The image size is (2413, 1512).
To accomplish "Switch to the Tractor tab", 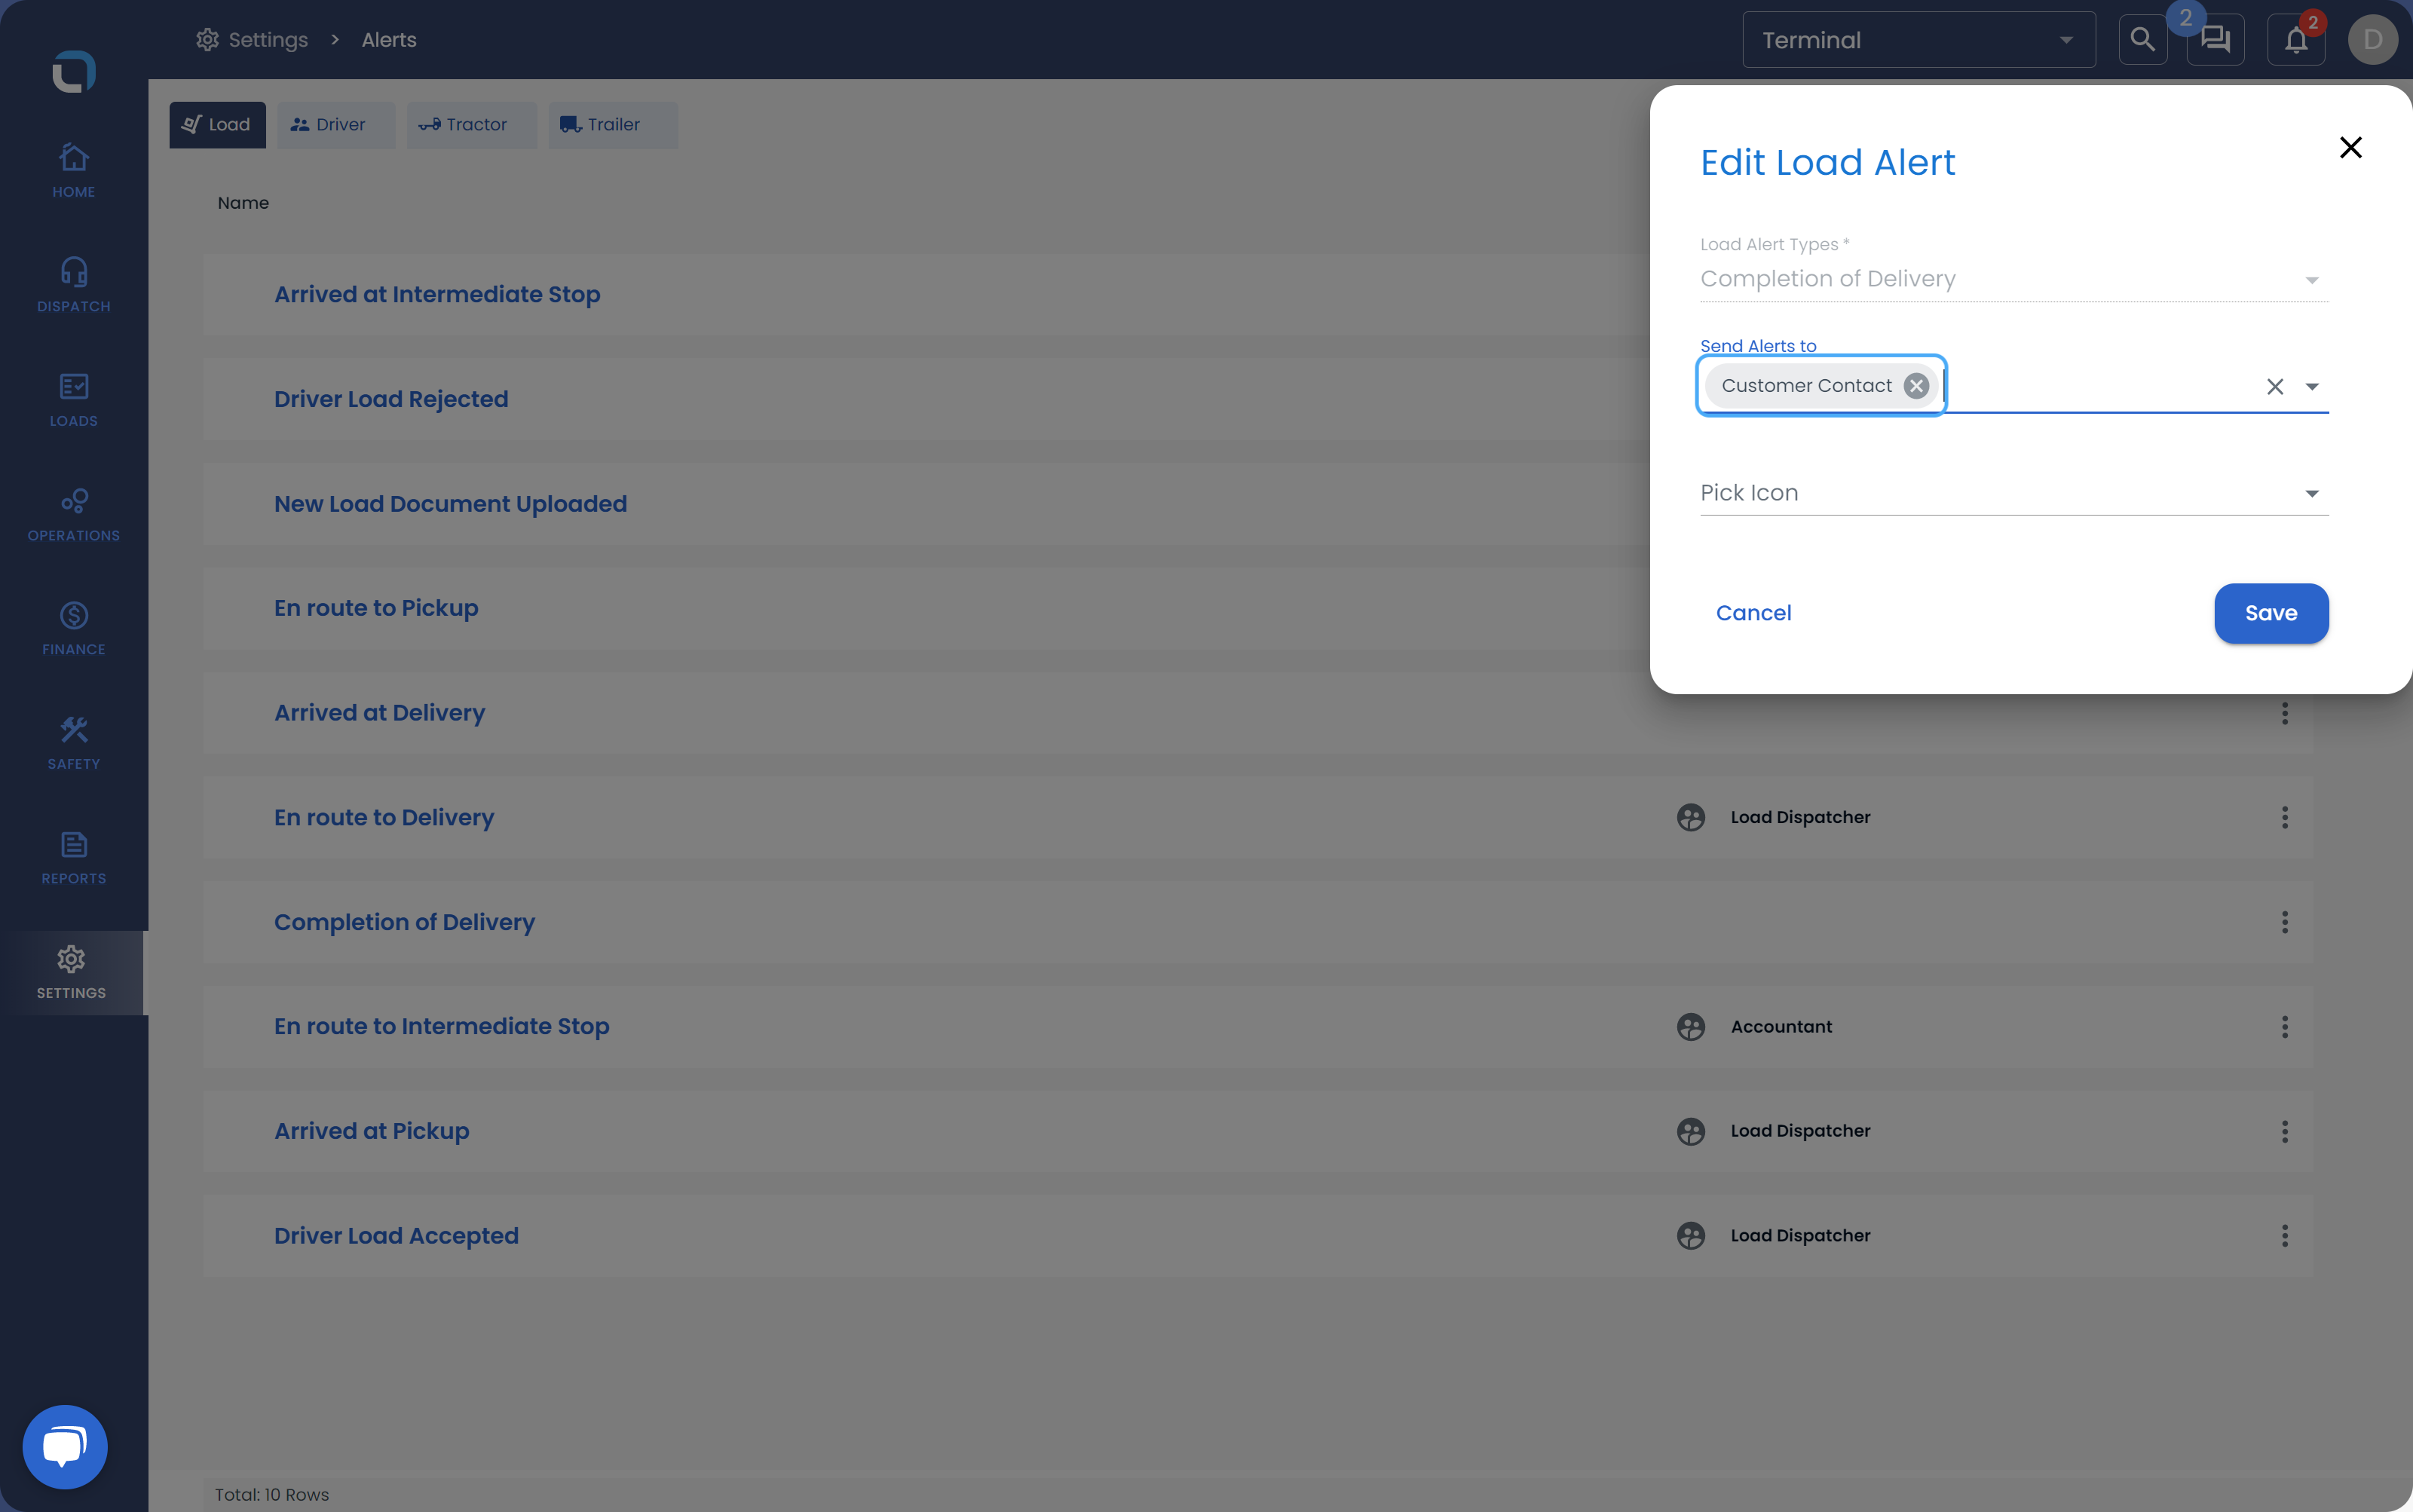I will pos(471,125).
